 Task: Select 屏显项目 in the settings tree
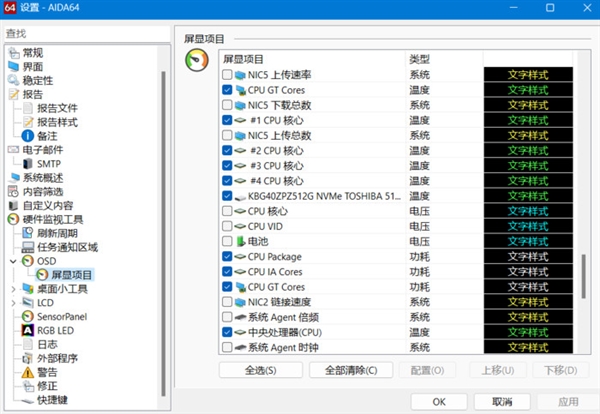tap(72, 275)
